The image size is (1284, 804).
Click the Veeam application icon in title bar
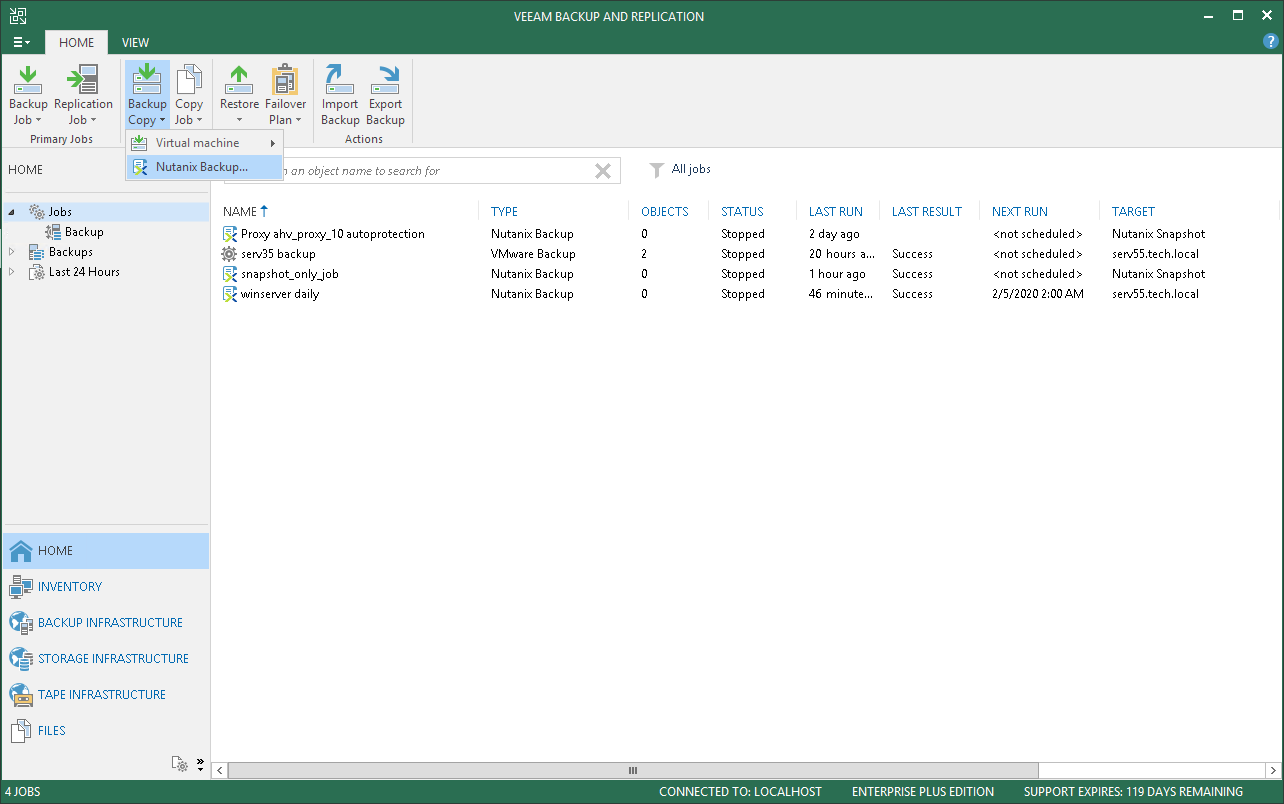[17, 16]
